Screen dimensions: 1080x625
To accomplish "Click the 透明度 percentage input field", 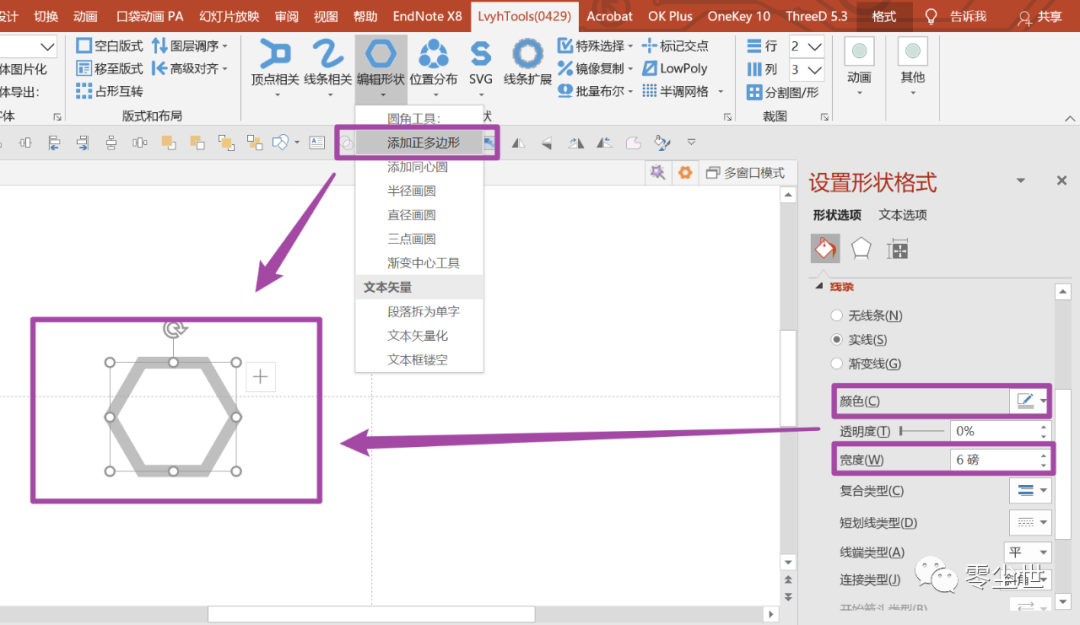I will [995, 431].
